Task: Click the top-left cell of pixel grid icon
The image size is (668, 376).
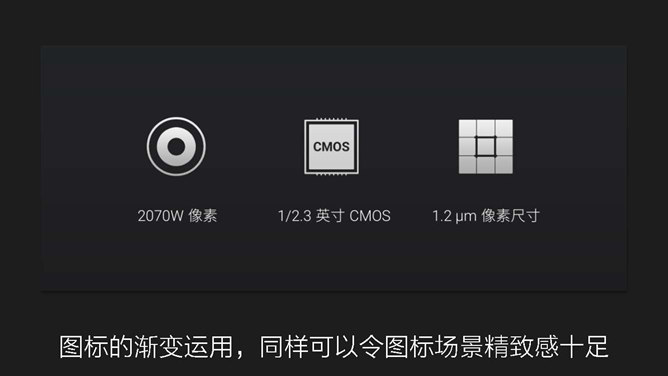Action: [x=467, y=128]
